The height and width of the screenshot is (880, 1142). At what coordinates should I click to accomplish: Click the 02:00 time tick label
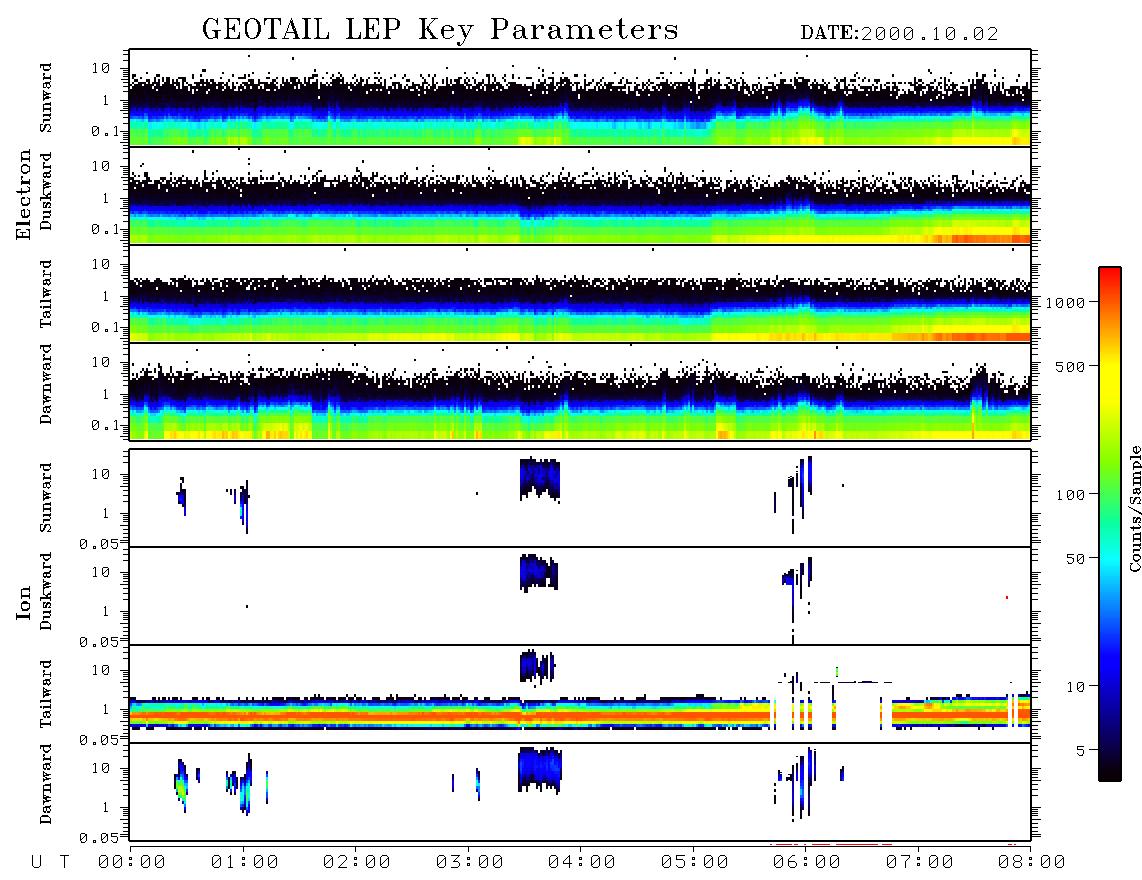point(357,863)
